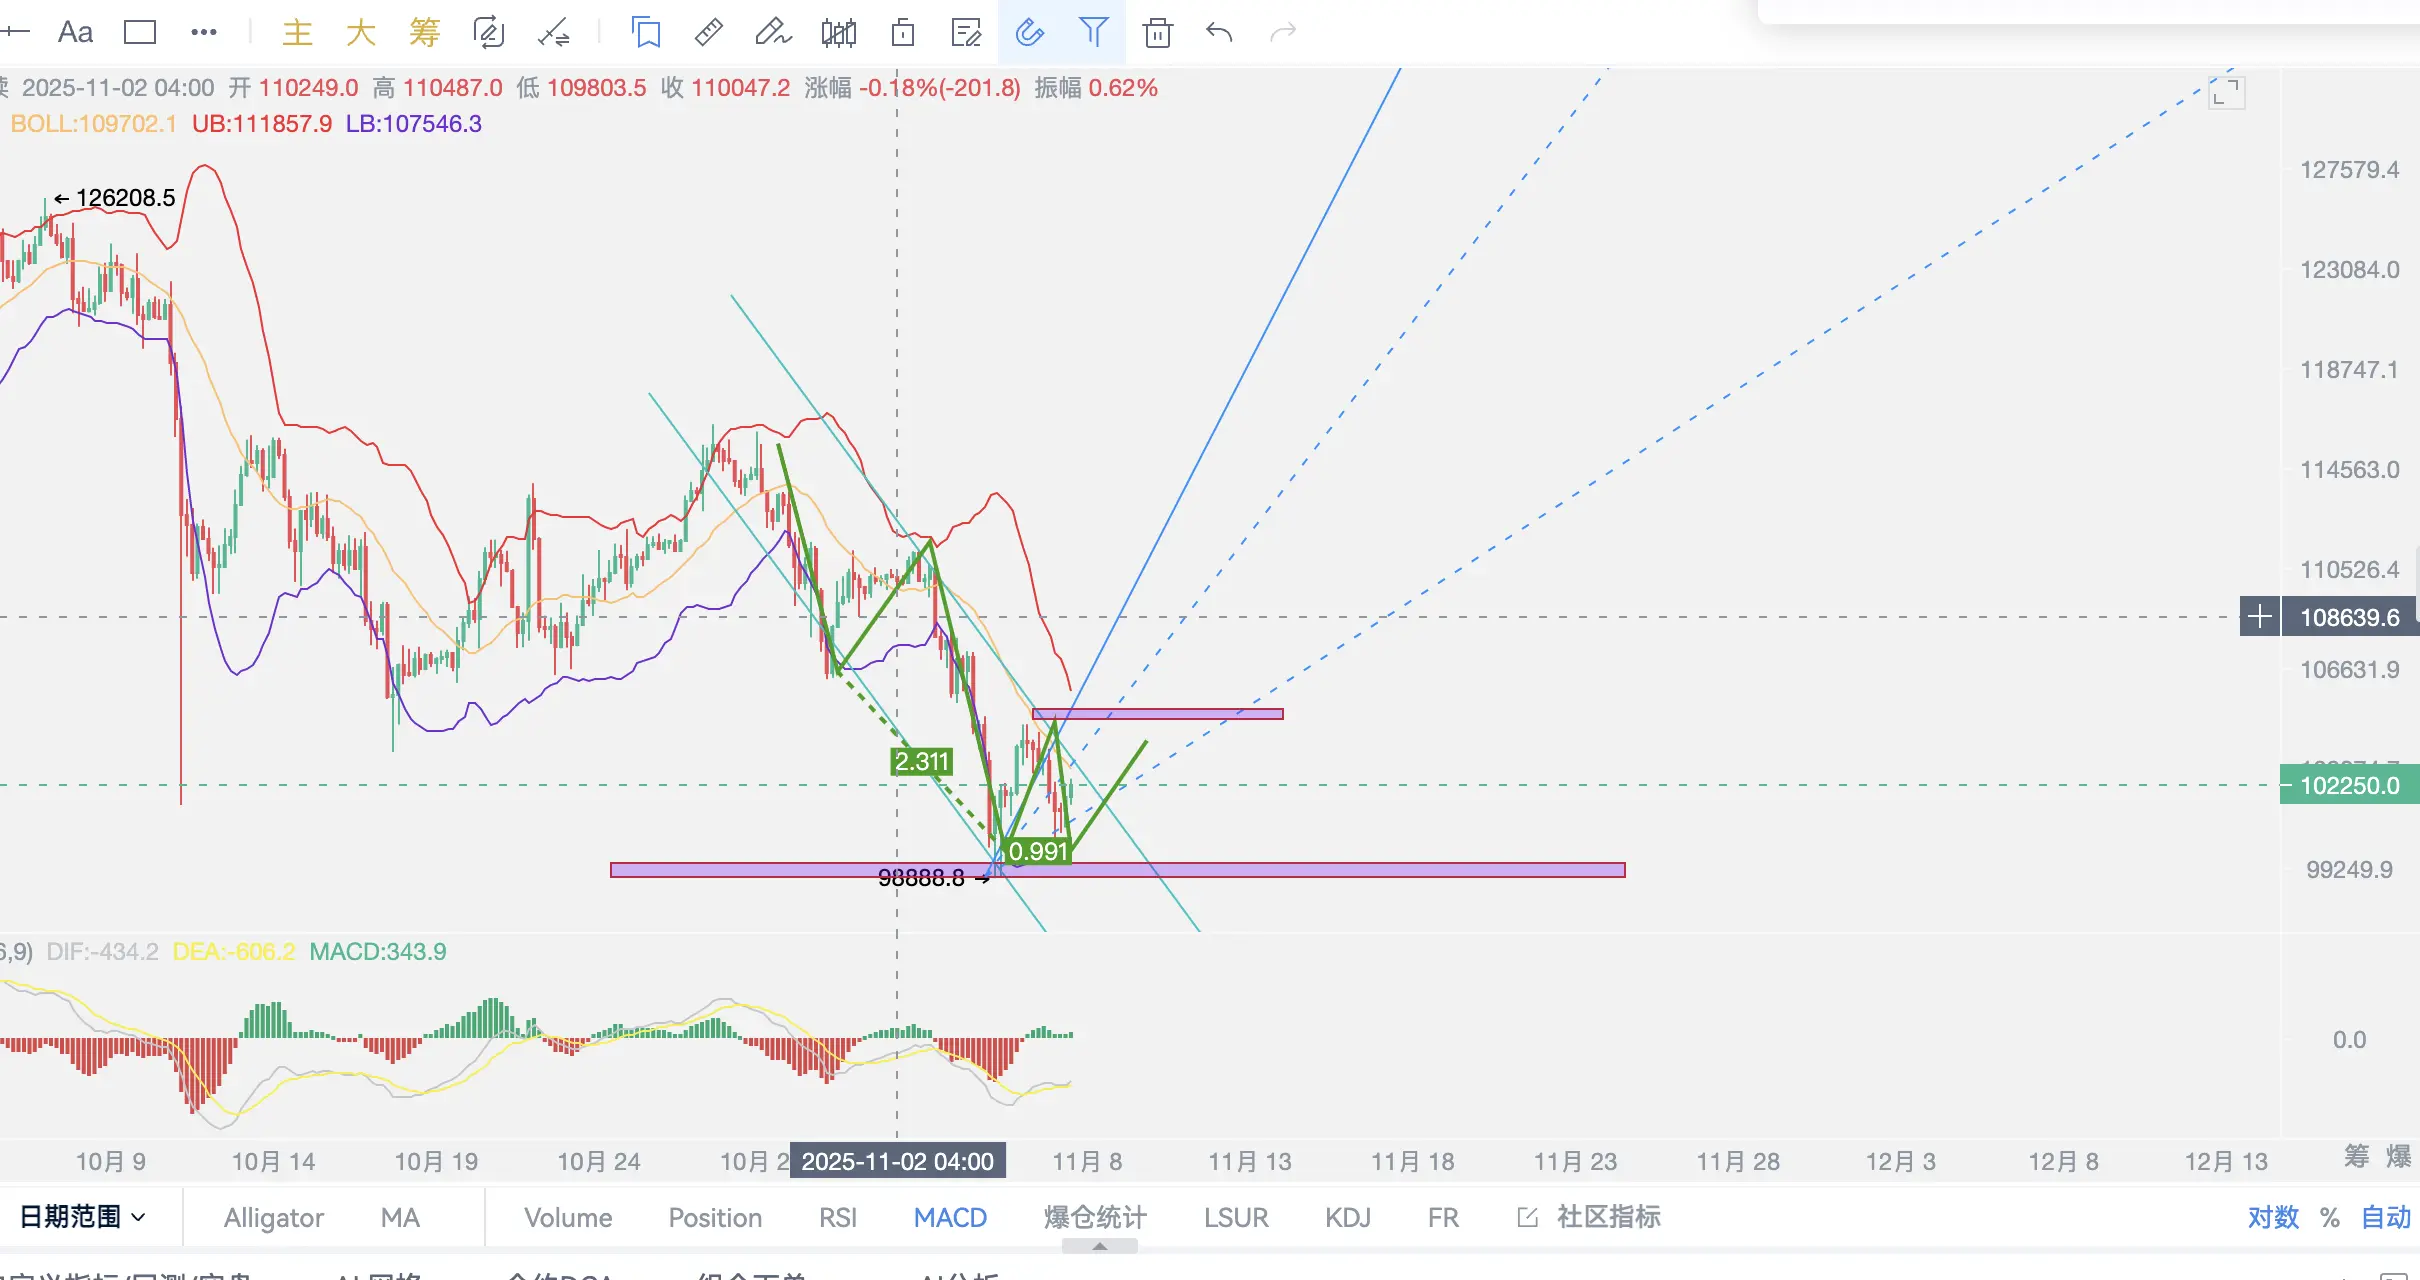Click the ruler measure tool
The width and height of the screenshot is (2420, 1280).
click(x=708, y=33)
